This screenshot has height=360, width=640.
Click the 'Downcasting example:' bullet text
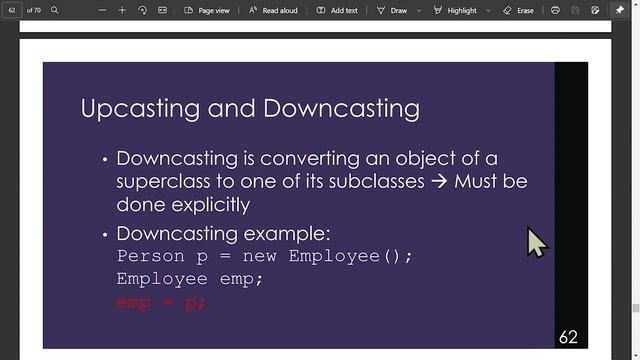(x=223, y=234)
